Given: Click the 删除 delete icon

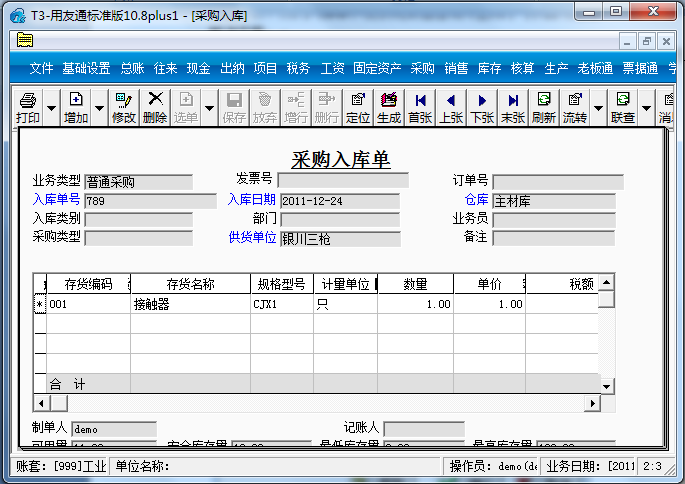Looking at the screenshot, I should (x=155, y=108).
